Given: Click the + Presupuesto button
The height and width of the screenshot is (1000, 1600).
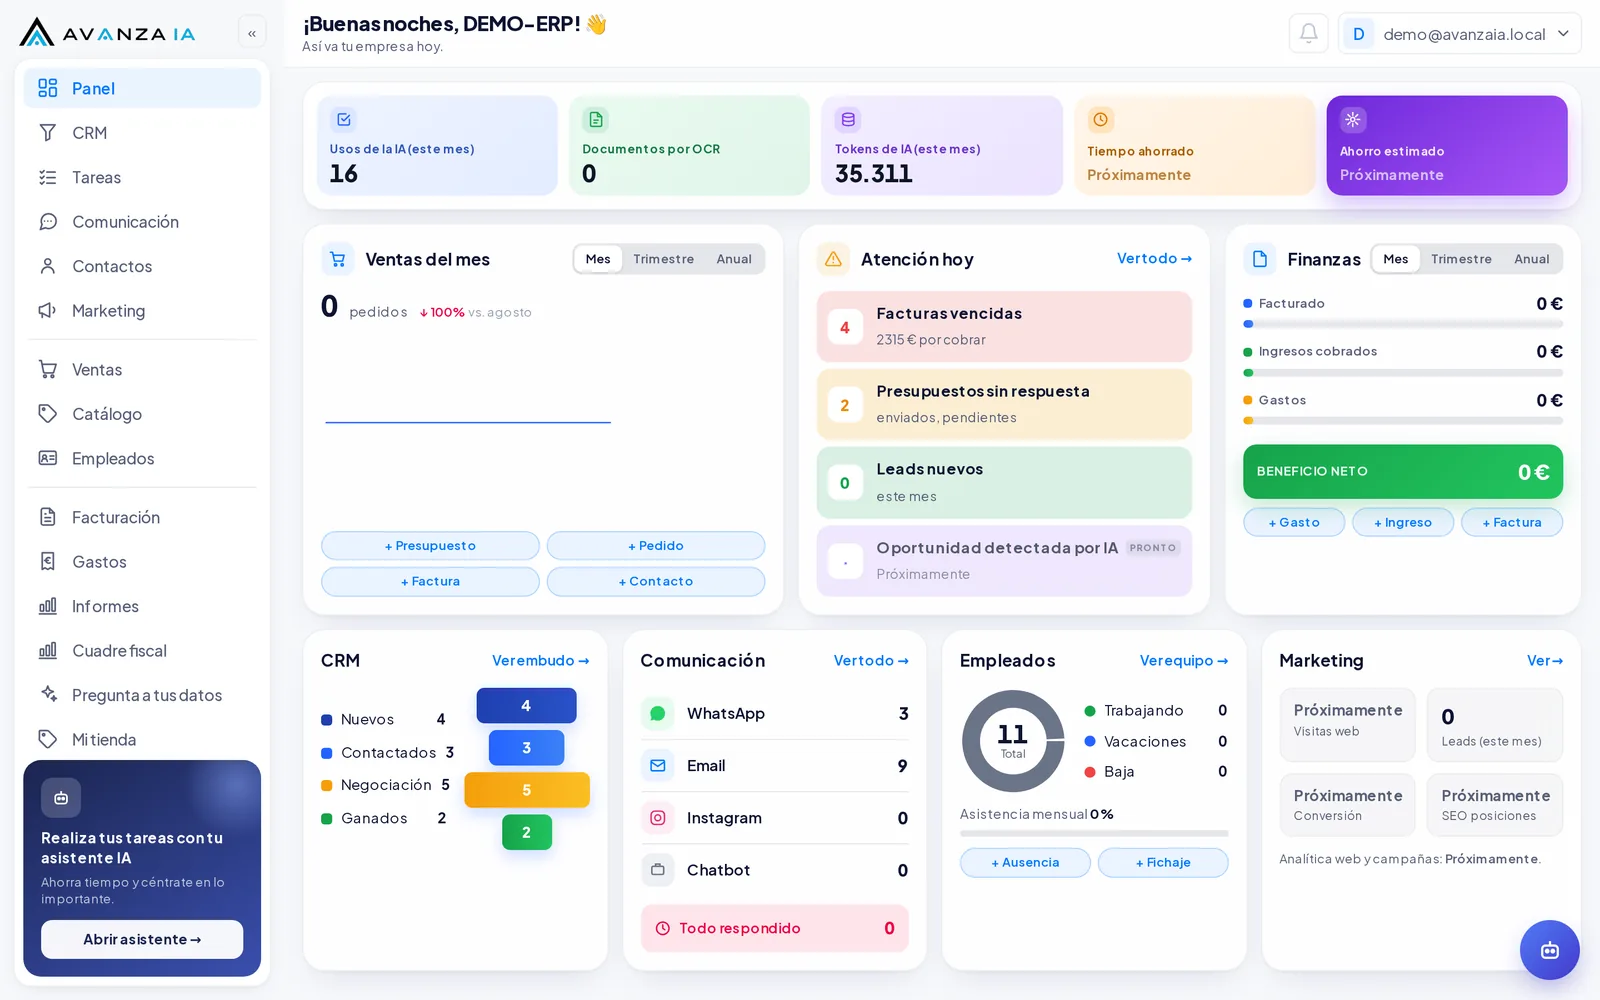Looking at the screenshot, I should (x=430, y=546).
